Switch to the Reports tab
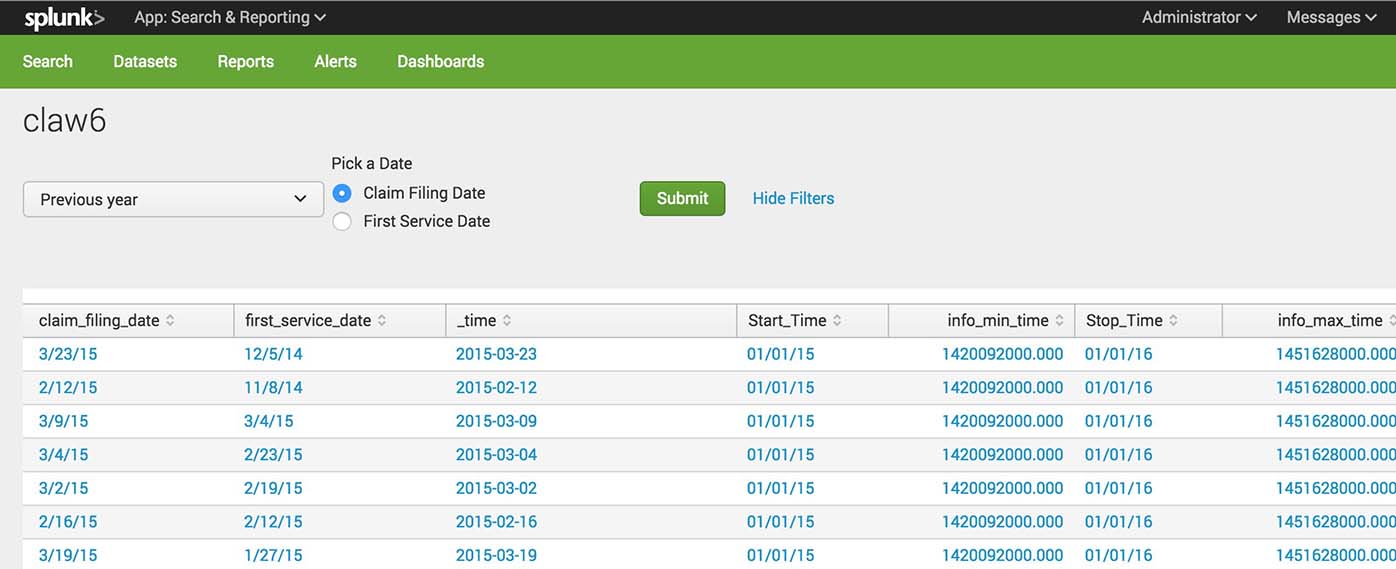The width and height of the screenshot is (1396, 569). tap(245, 61)
